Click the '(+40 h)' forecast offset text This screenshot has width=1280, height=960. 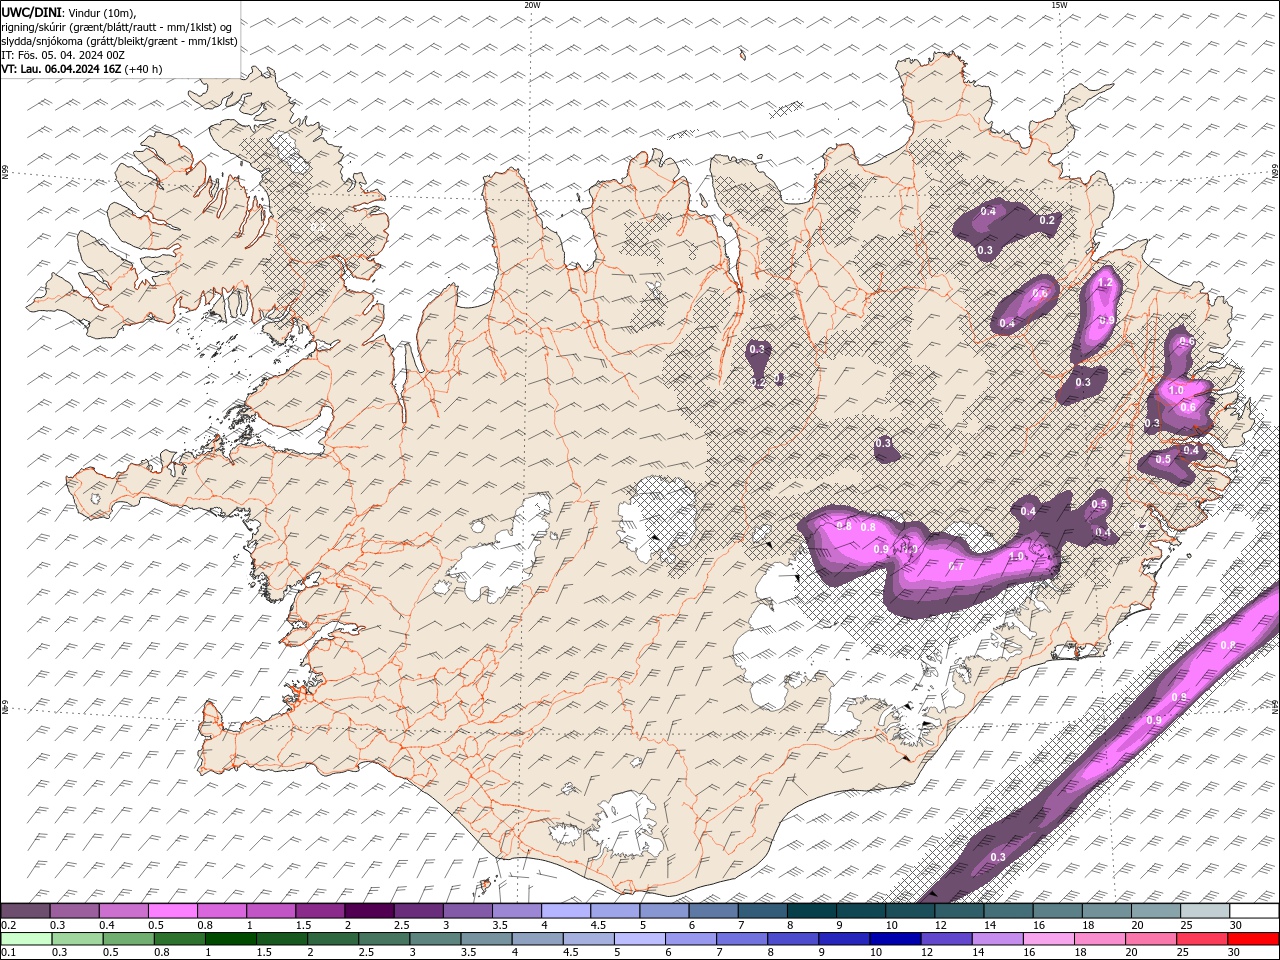coord(144,69)
